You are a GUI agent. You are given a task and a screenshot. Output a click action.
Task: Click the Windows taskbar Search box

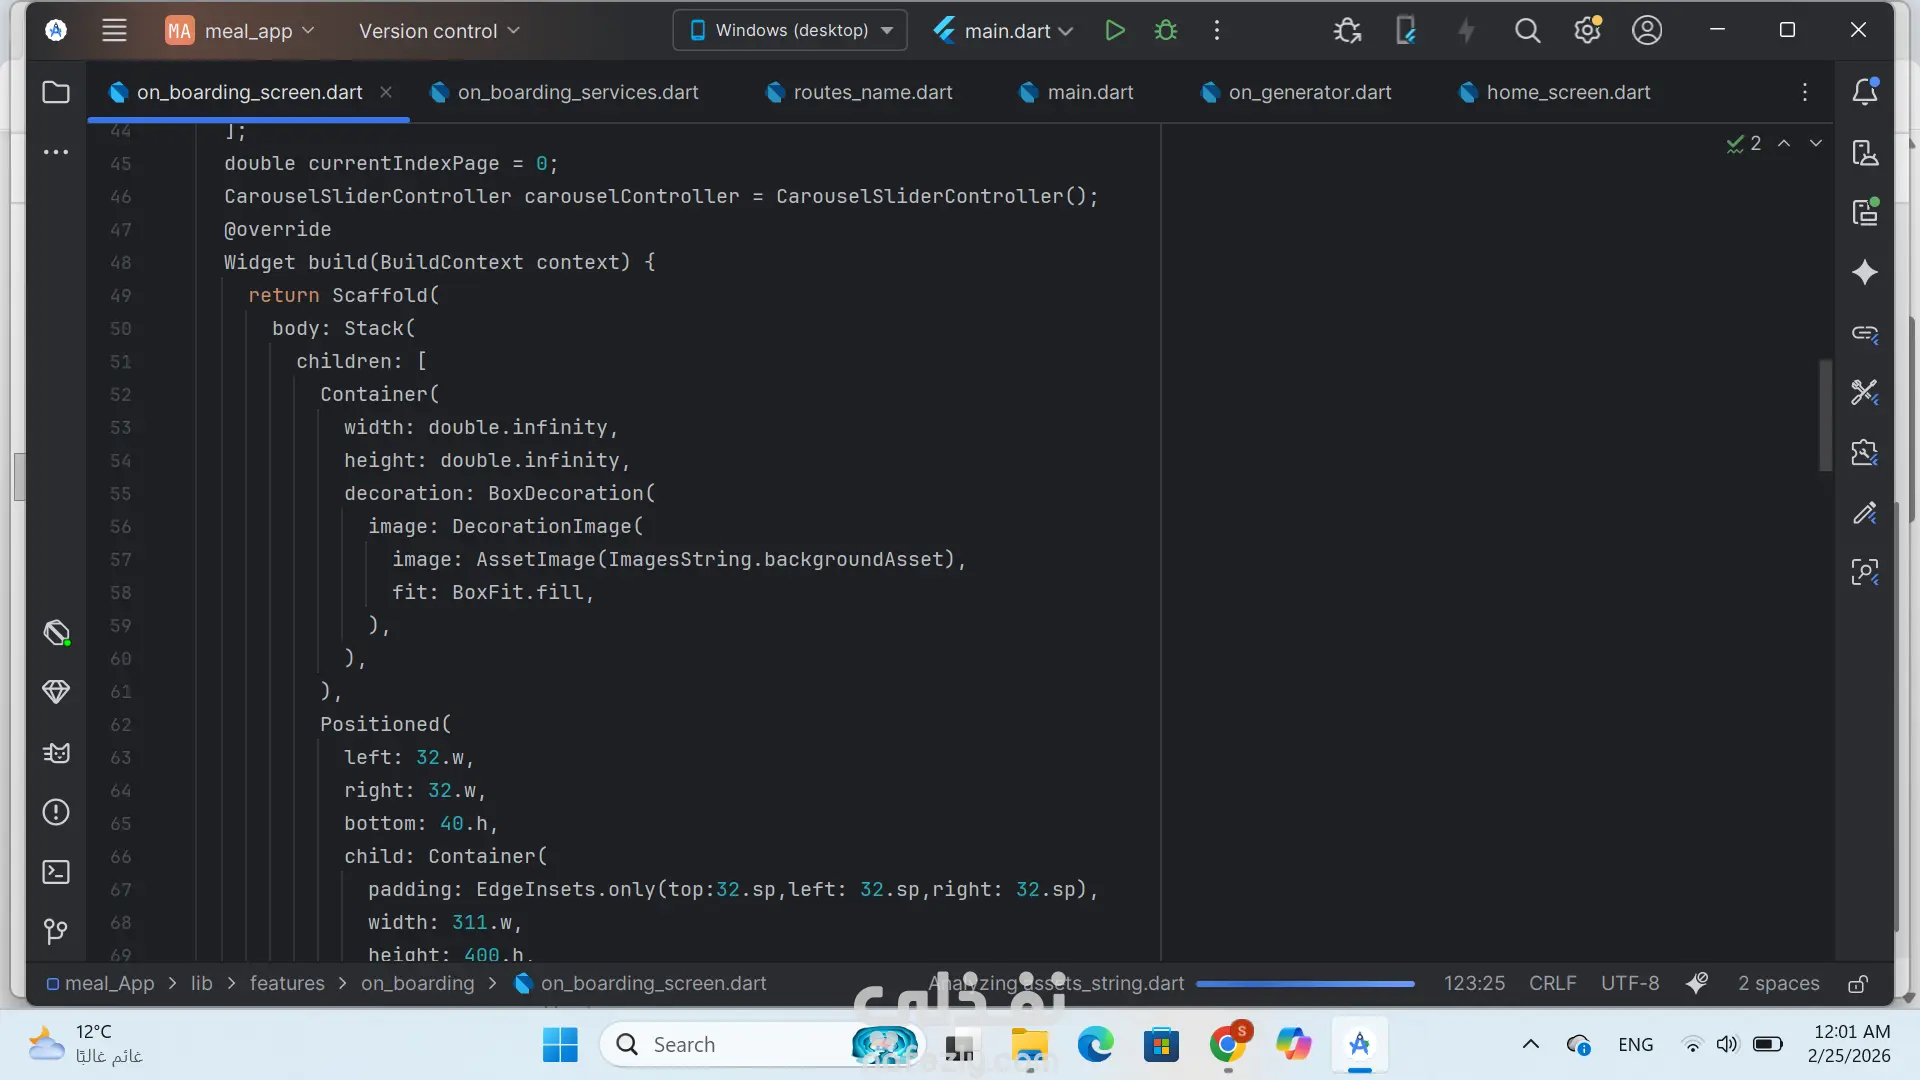click(x=720, y=1045)
